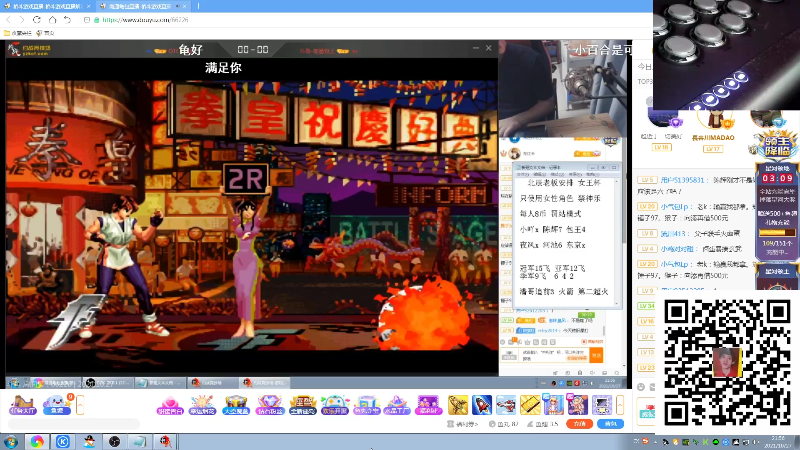Select the second browser tab

coord(143,6)
